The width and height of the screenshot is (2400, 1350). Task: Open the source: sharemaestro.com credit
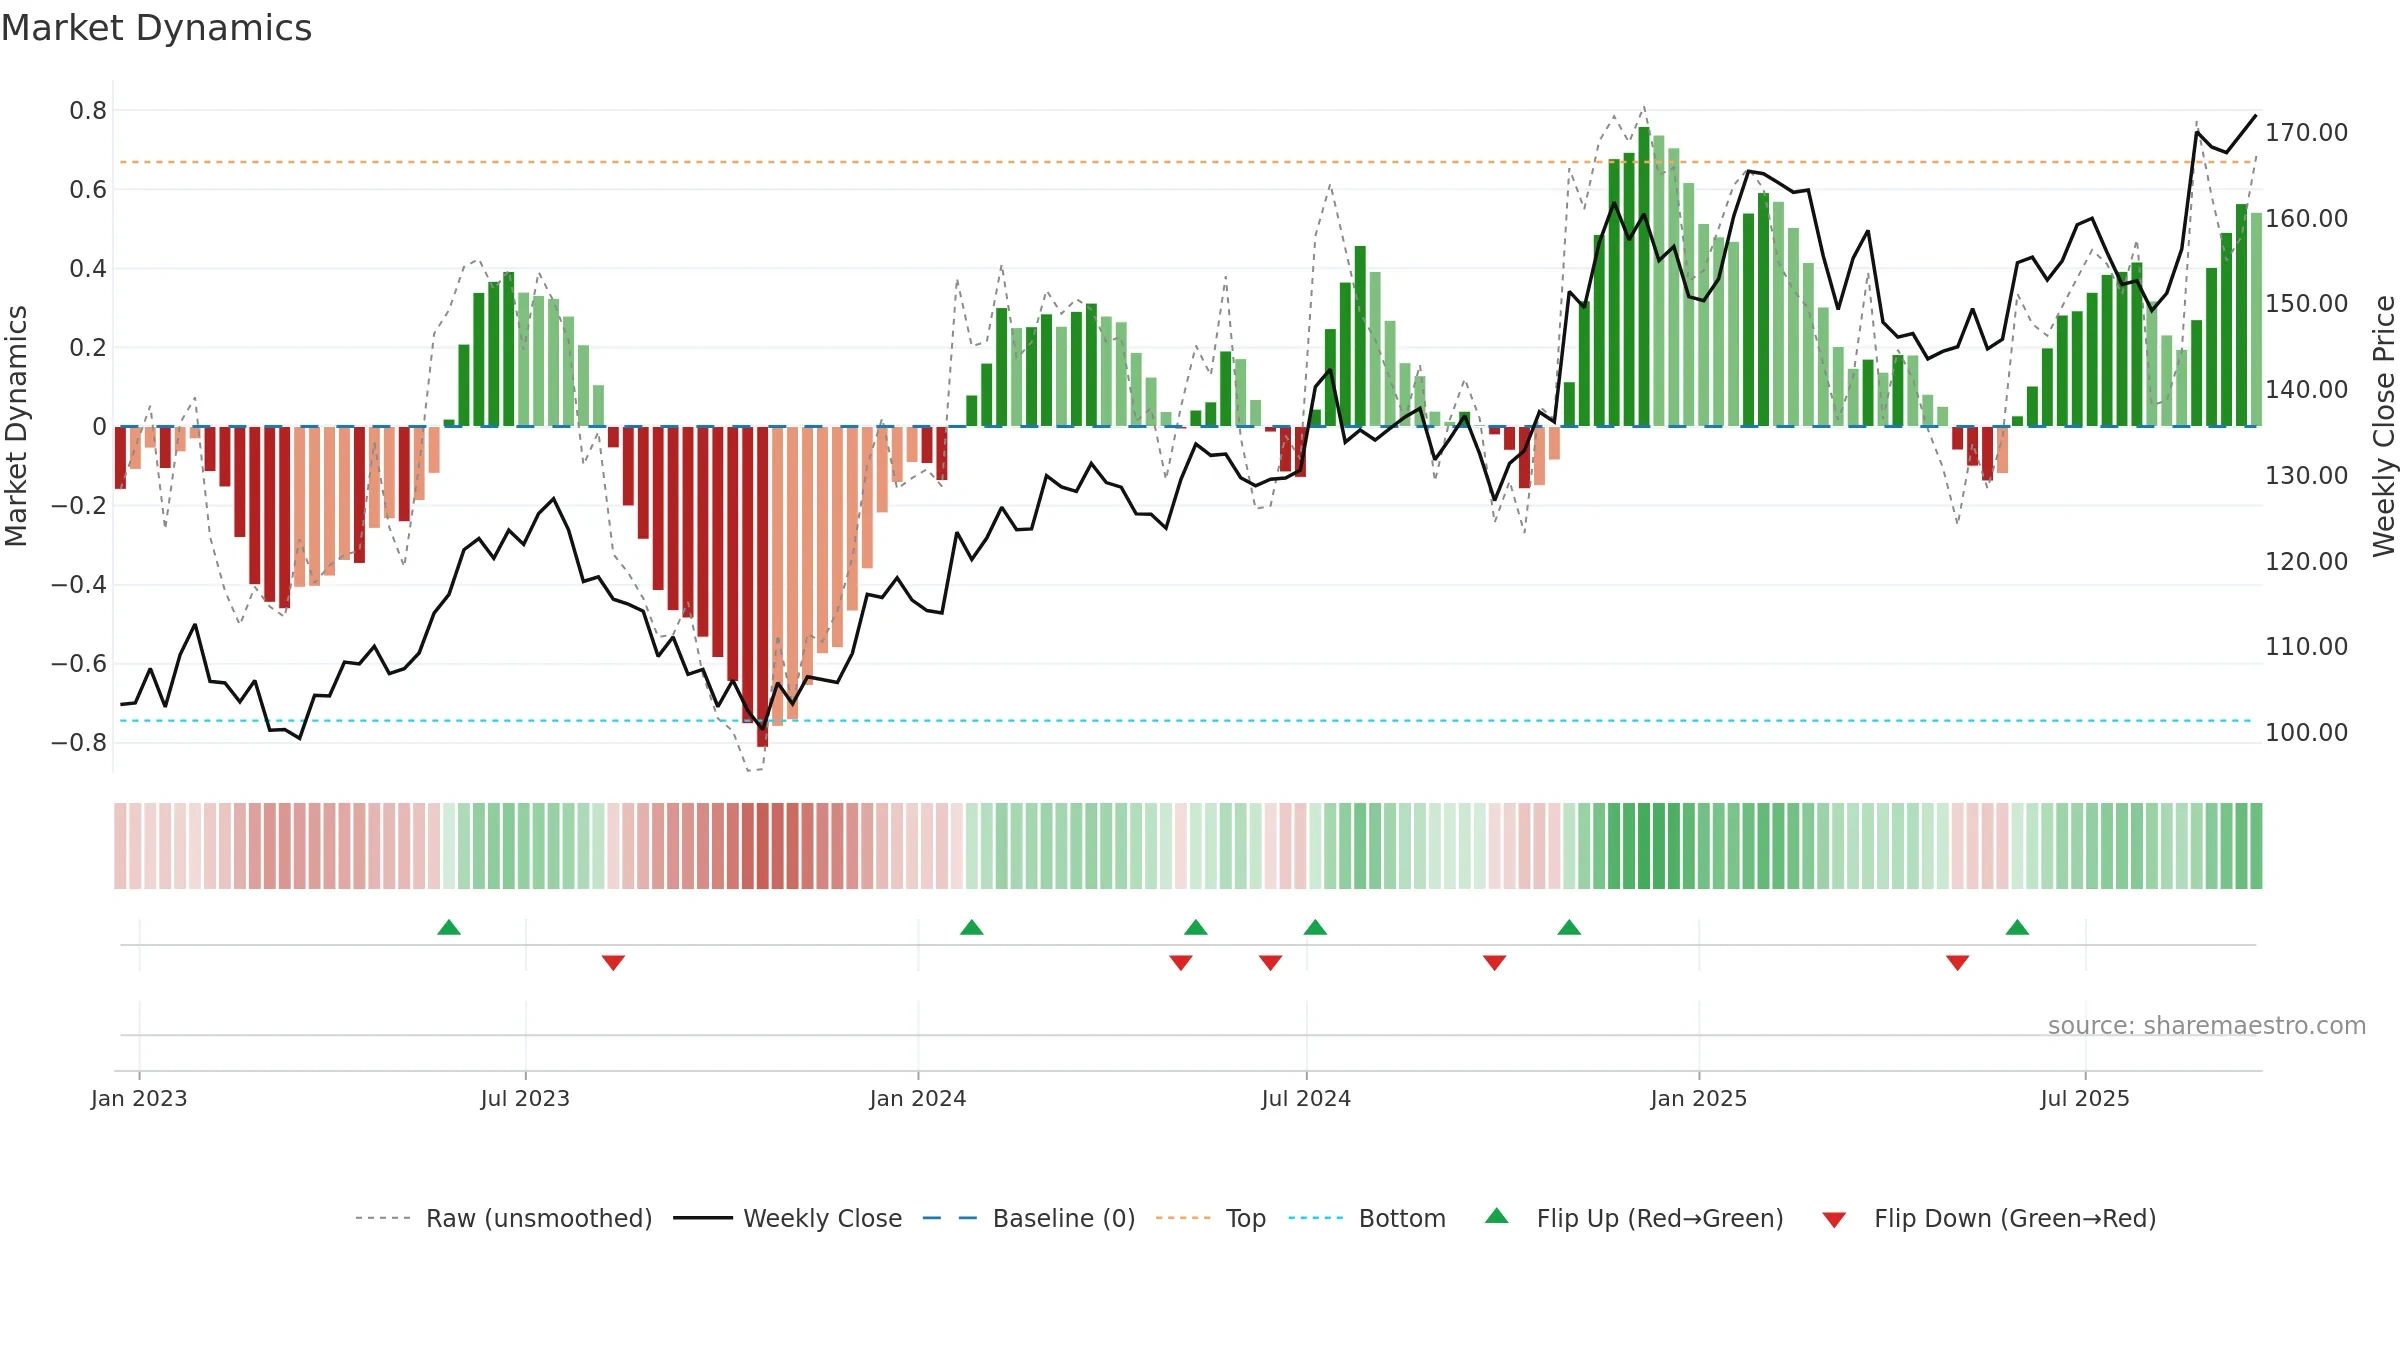(2207, 1026)
